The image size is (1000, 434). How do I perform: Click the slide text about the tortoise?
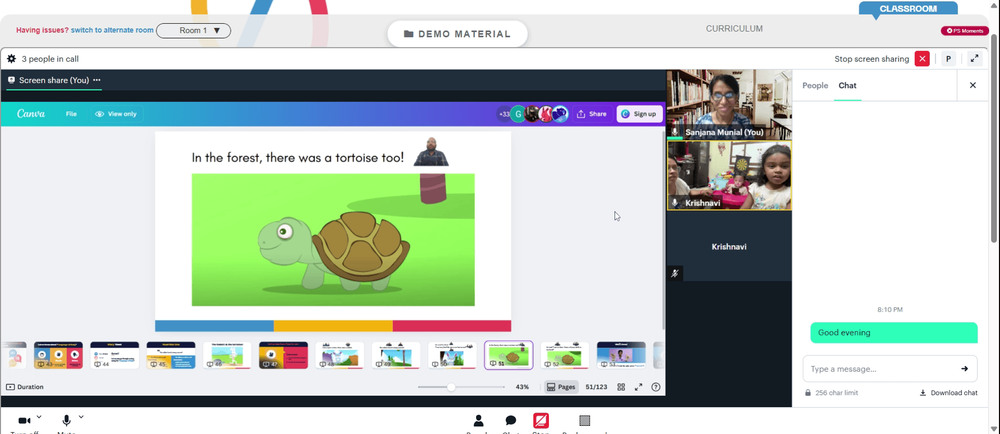click(x=298, y=157)
